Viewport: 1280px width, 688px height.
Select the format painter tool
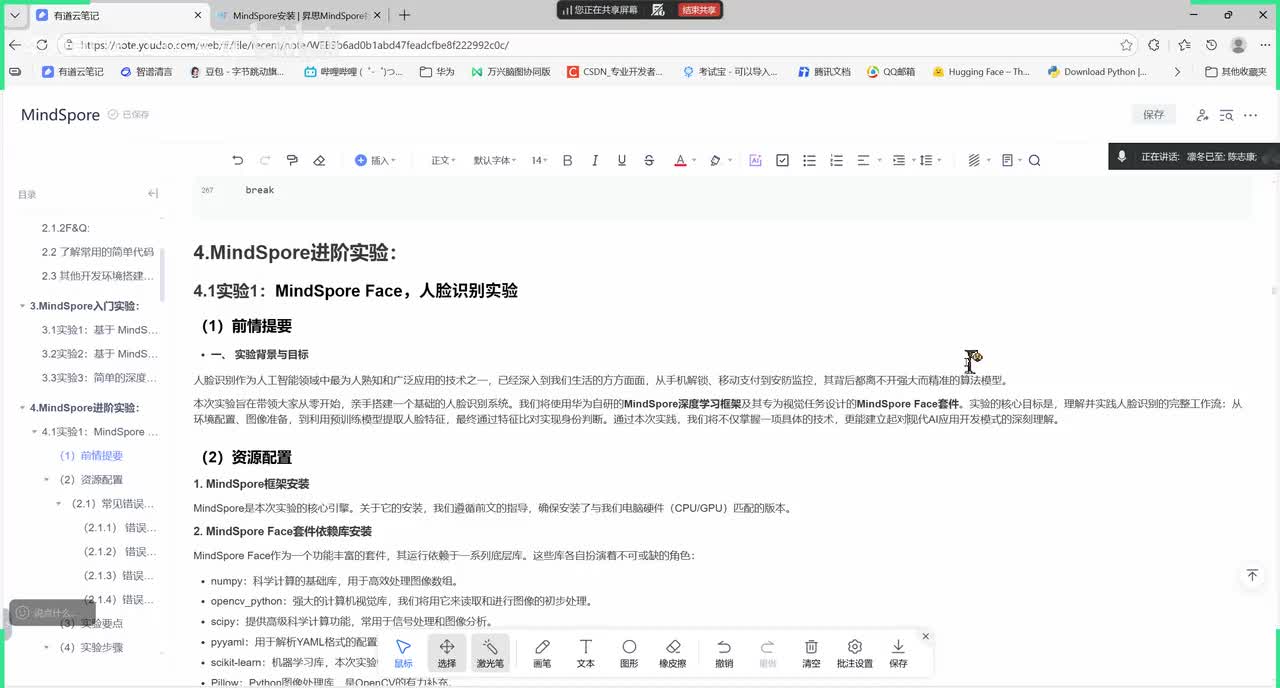pyautogui.click(x=292, y=160)
